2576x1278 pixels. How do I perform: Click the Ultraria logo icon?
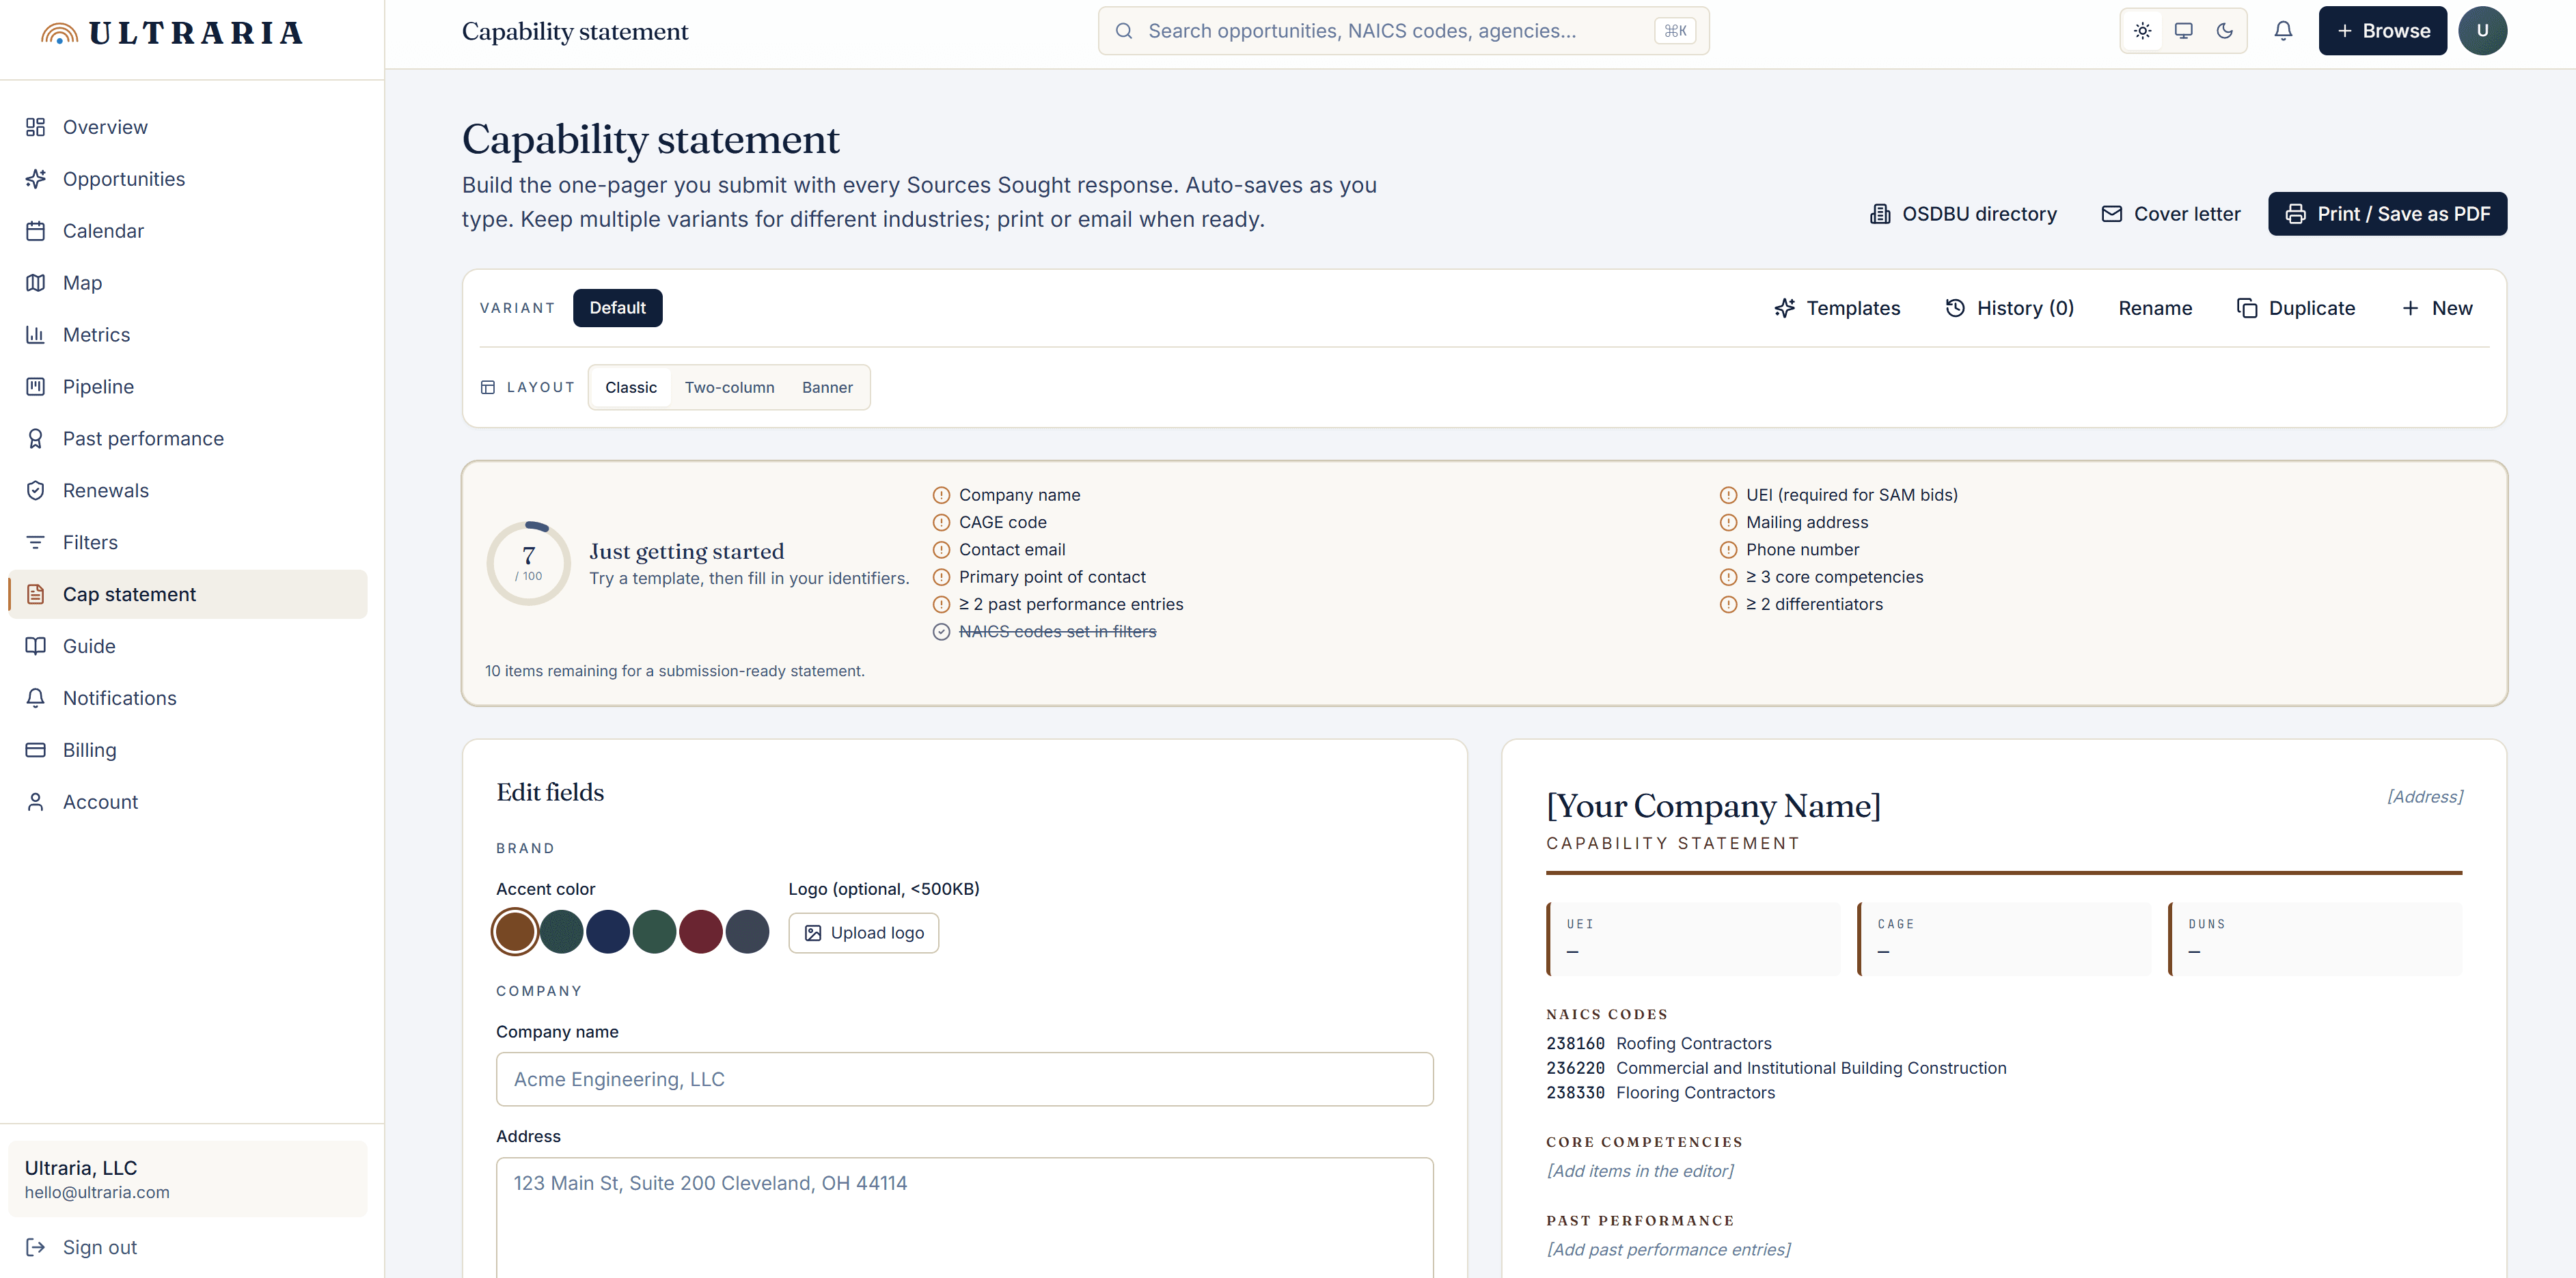[x=60, y=33]
